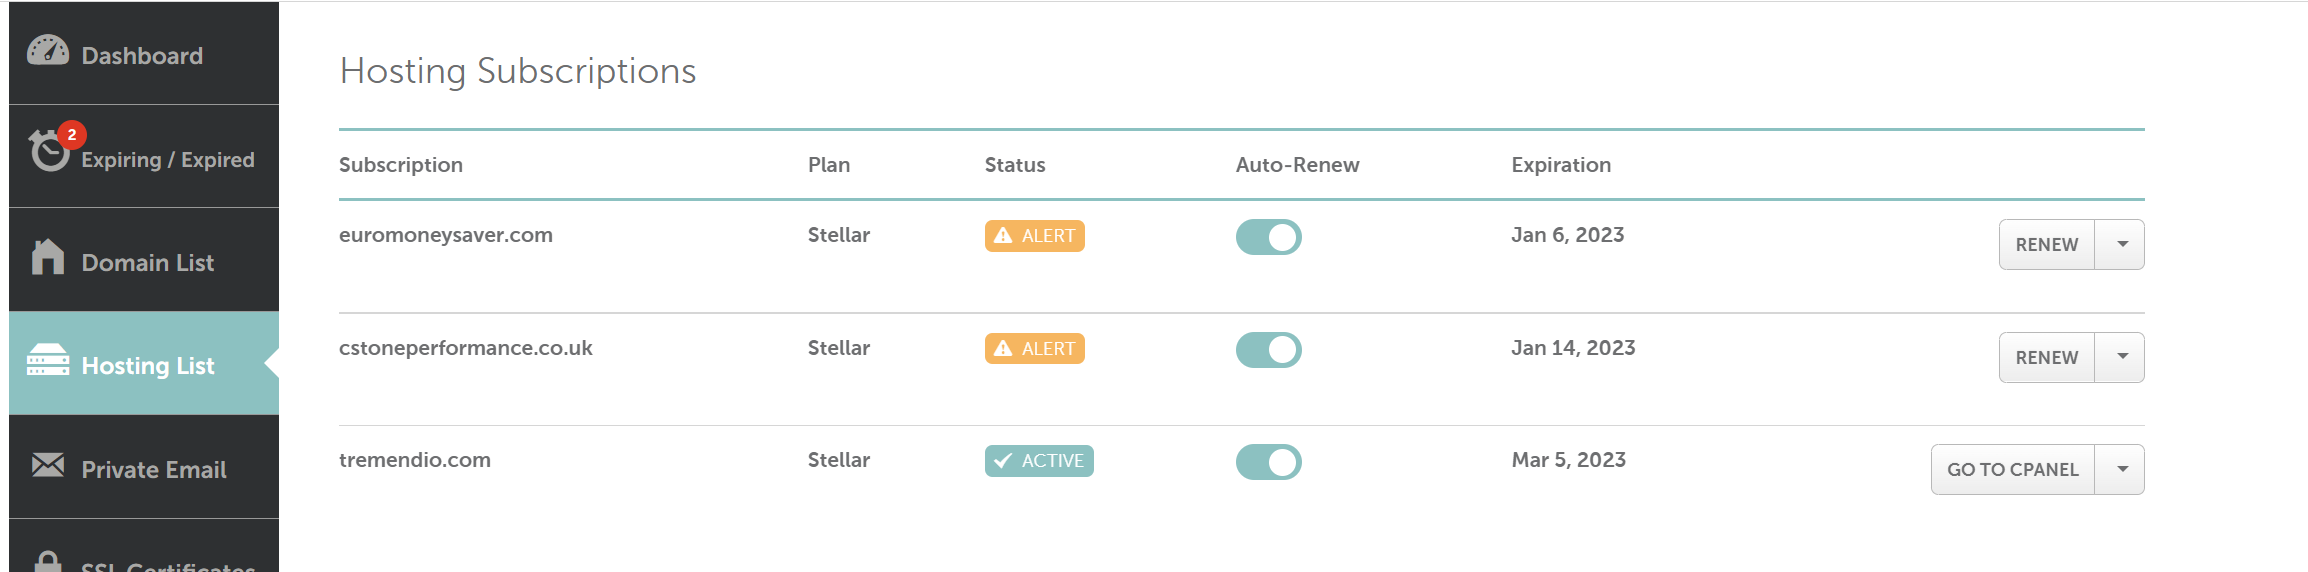Screen dimensions: 2308x572
Task: Open the Domain List menu item
Action: coord(144,260)
